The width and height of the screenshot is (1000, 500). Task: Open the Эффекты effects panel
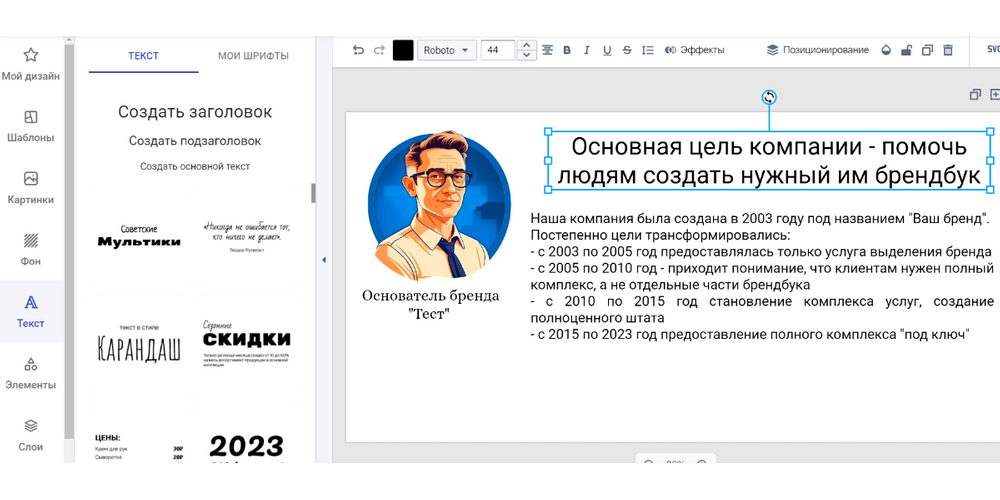click(694, 50)
